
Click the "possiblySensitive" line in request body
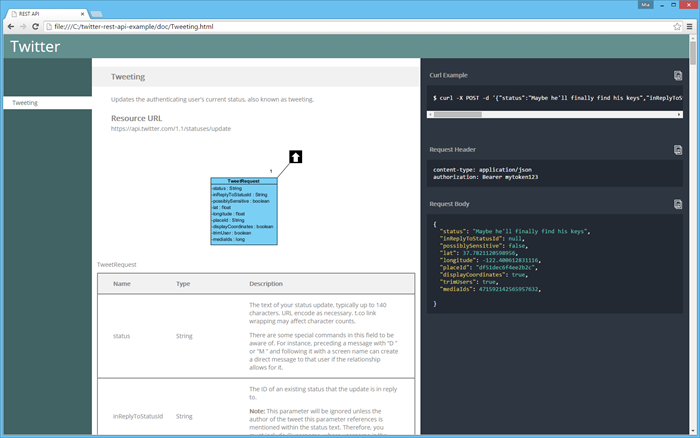click(x=483, y=246)
